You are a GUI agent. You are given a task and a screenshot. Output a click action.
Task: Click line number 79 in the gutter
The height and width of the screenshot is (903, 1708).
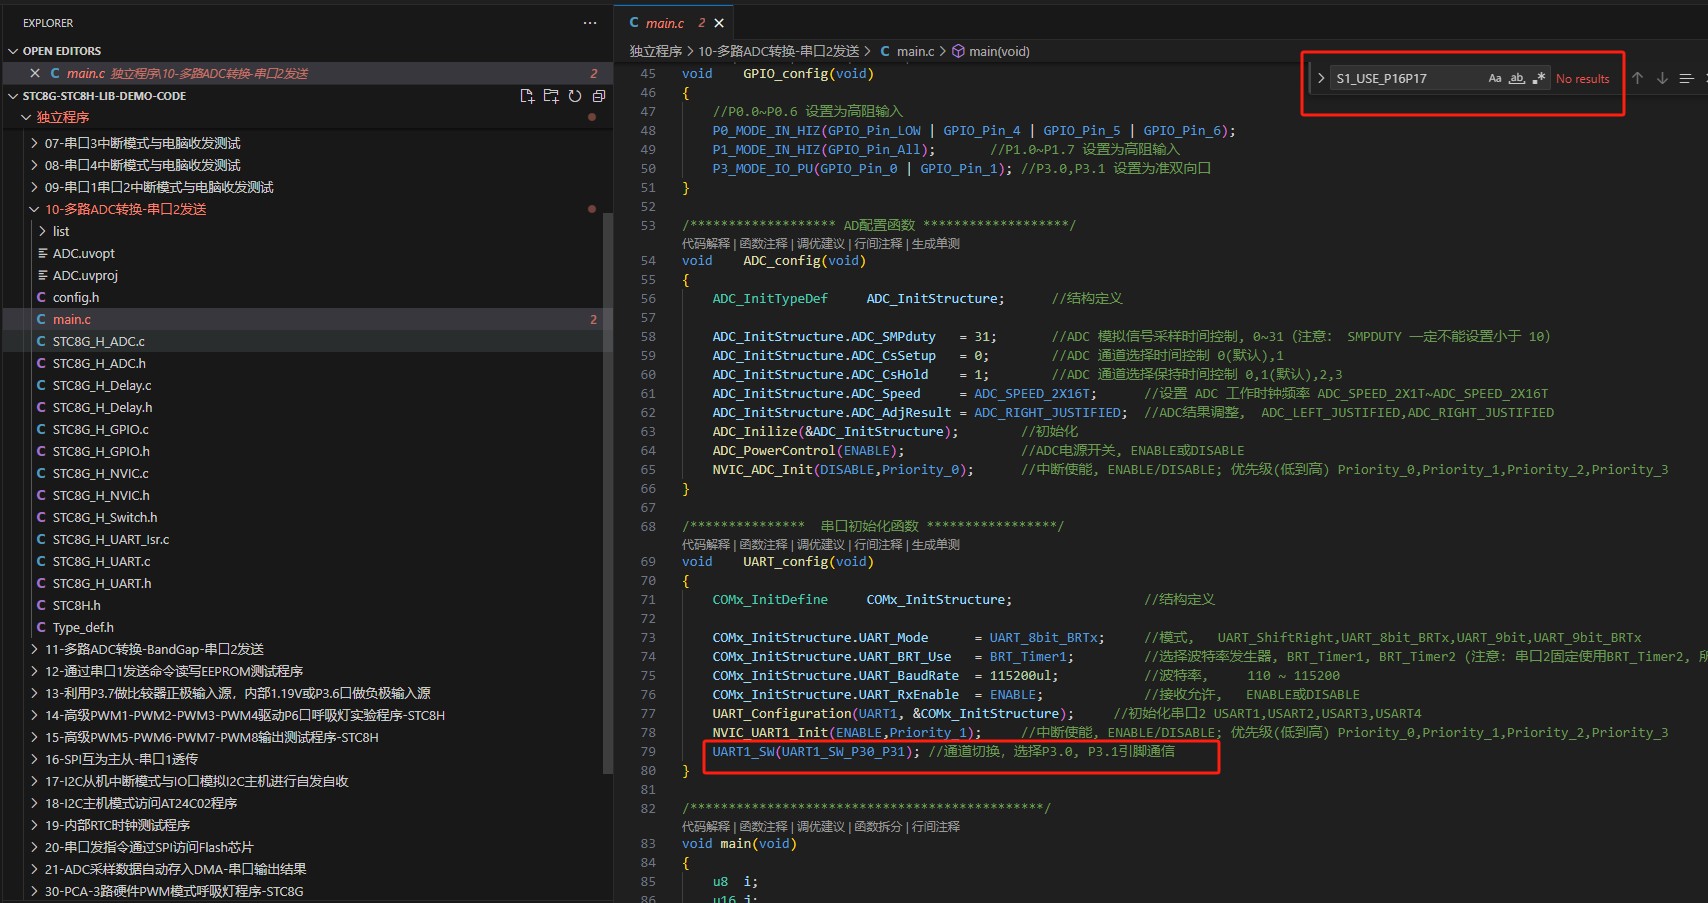point(648,751)
